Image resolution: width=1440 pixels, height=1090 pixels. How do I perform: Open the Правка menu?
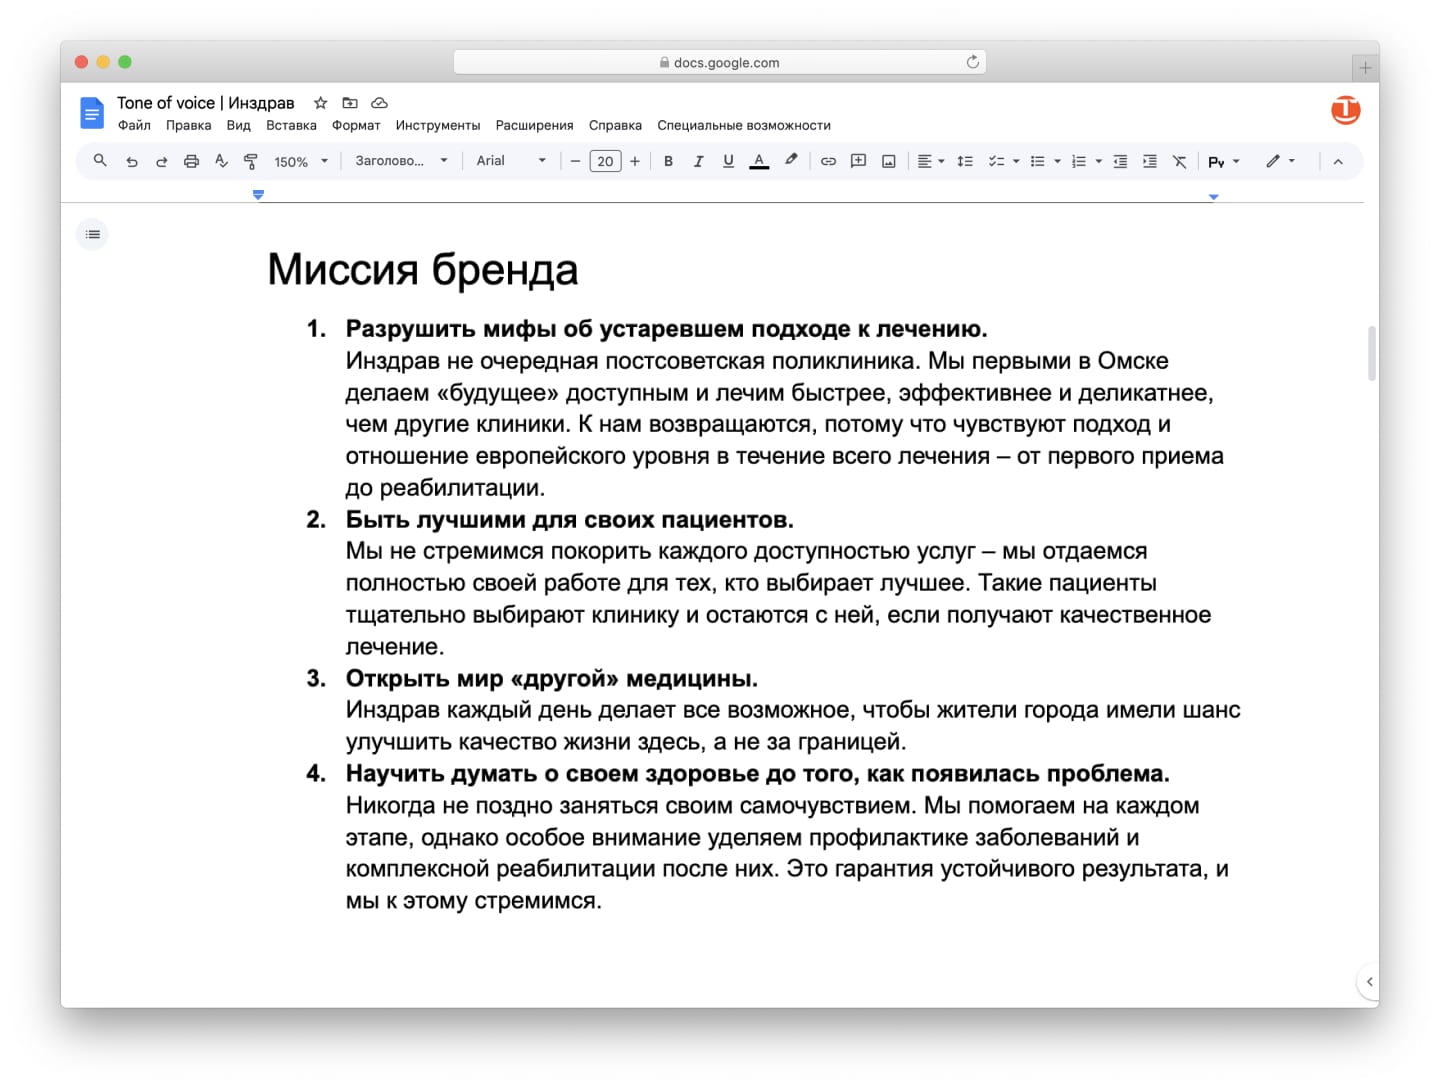pyautogui.click(x=188, y=125)
